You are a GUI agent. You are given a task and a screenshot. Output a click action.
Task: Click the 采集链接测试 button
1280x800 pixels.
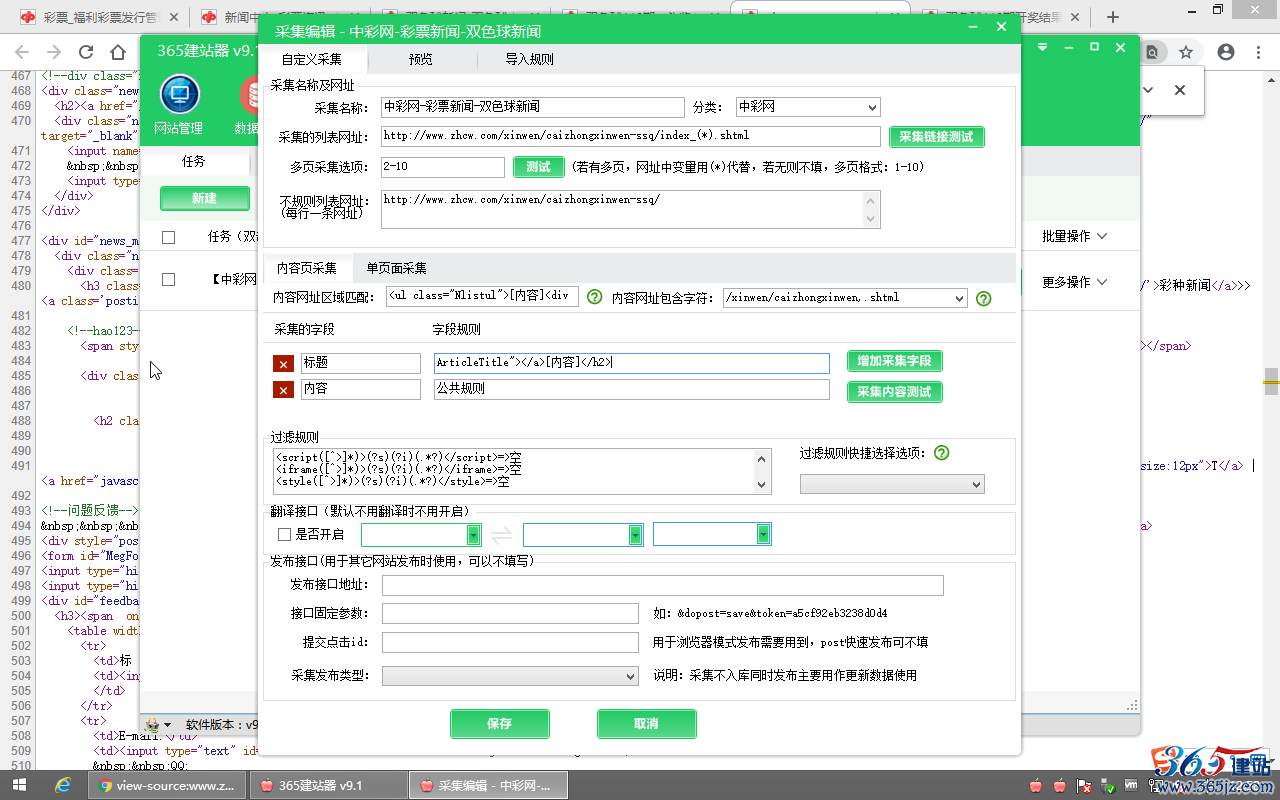[x=936, y=137]
